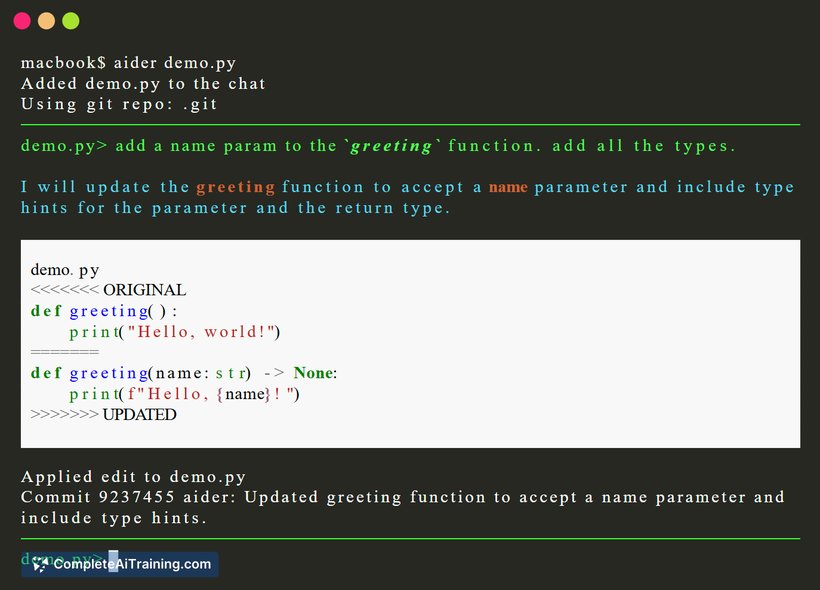Click the '=======' diff separator line
The image size is (820, 590).
coord(65,352)
